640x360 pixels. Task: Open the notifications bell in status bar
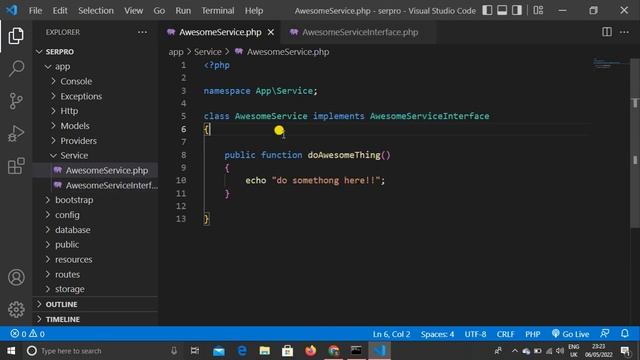[625, 333]
